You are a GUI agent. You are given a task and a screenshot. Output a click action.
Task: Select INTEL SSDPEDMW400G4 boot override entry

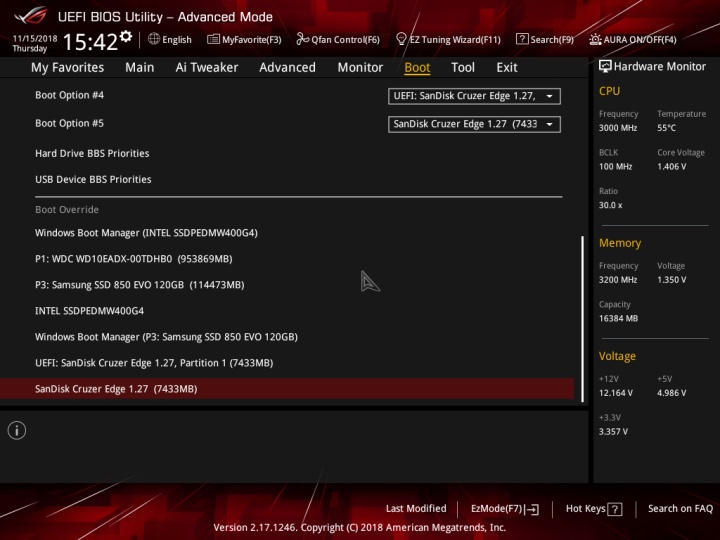[90, 311]
